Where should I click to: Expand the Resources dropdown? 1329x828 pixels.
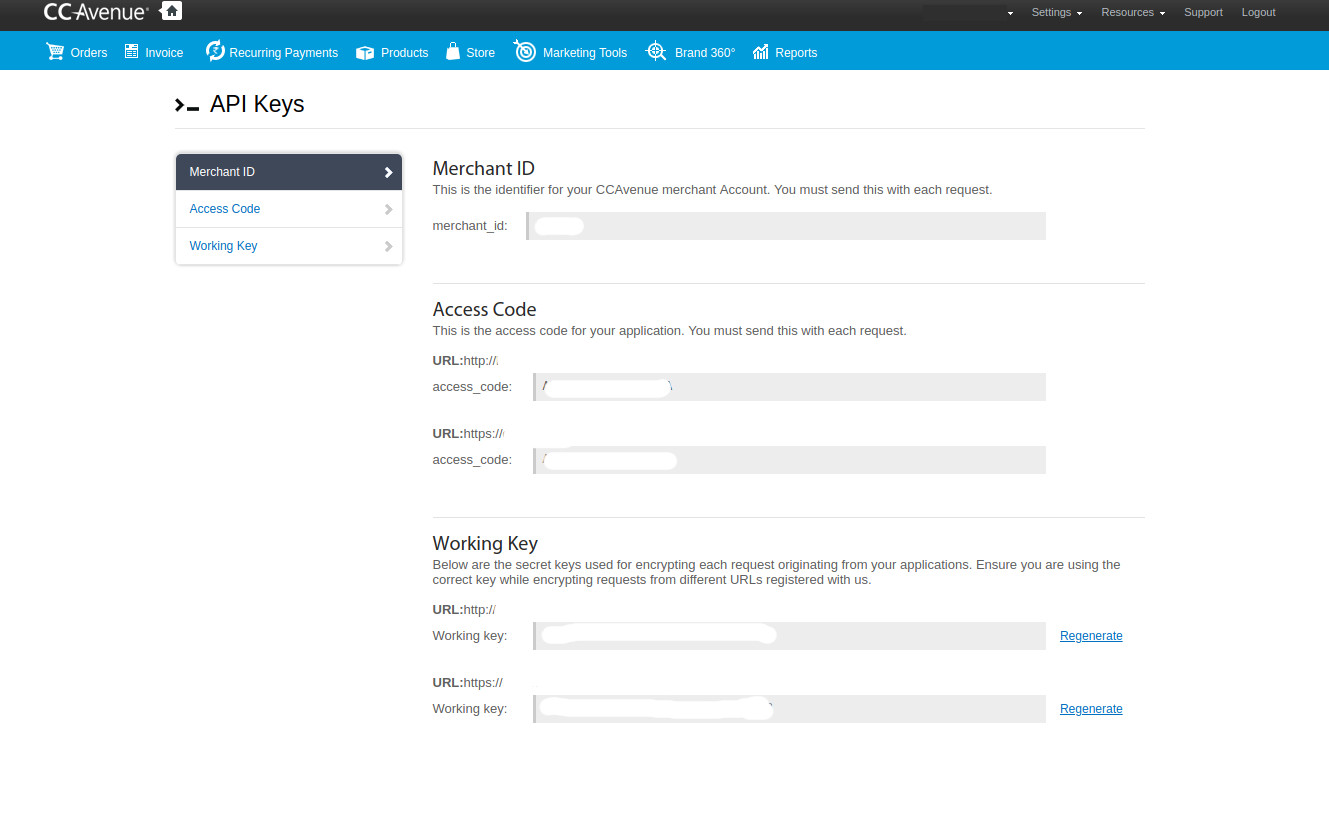[1133, 12]
